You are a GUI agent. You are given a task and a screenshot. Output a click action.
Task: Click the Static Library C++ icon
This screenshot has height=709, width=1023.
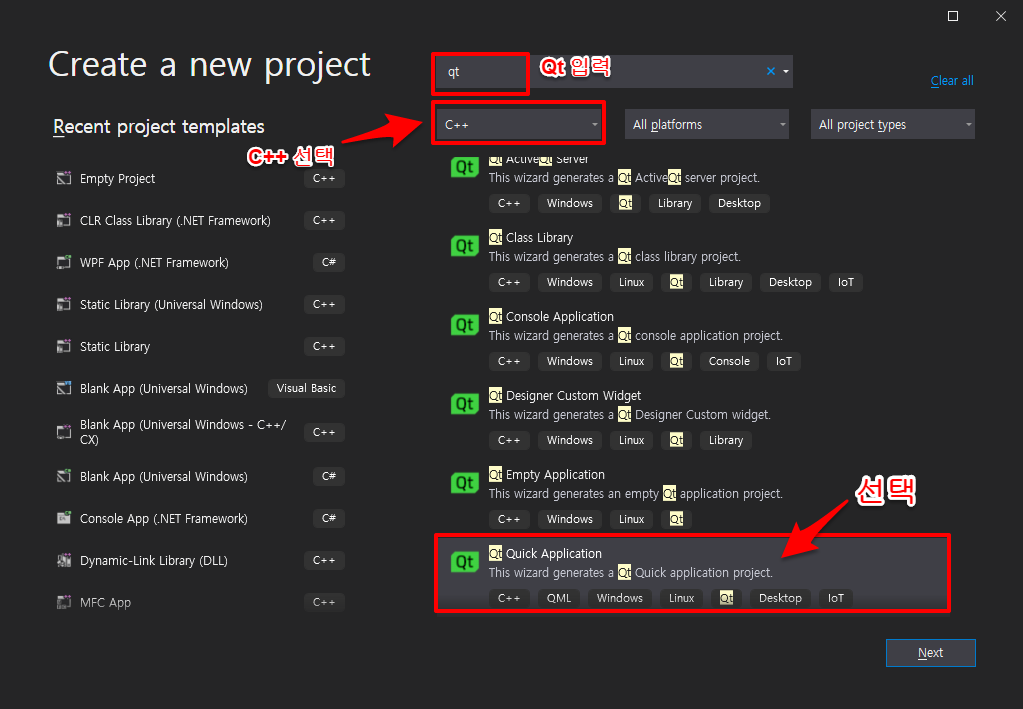point(64,346)
